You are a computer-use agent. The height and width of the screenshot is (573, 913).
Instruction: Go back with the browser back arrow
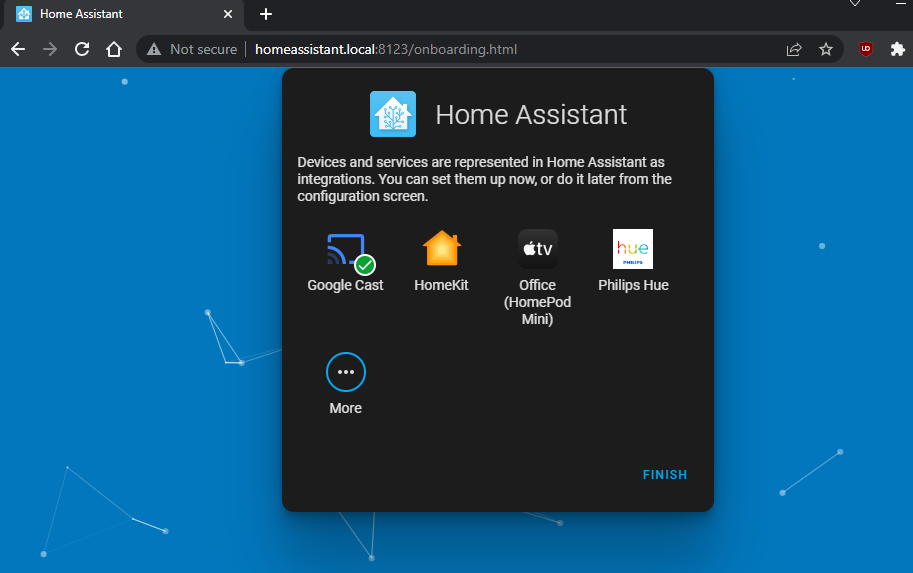[18, 49]
